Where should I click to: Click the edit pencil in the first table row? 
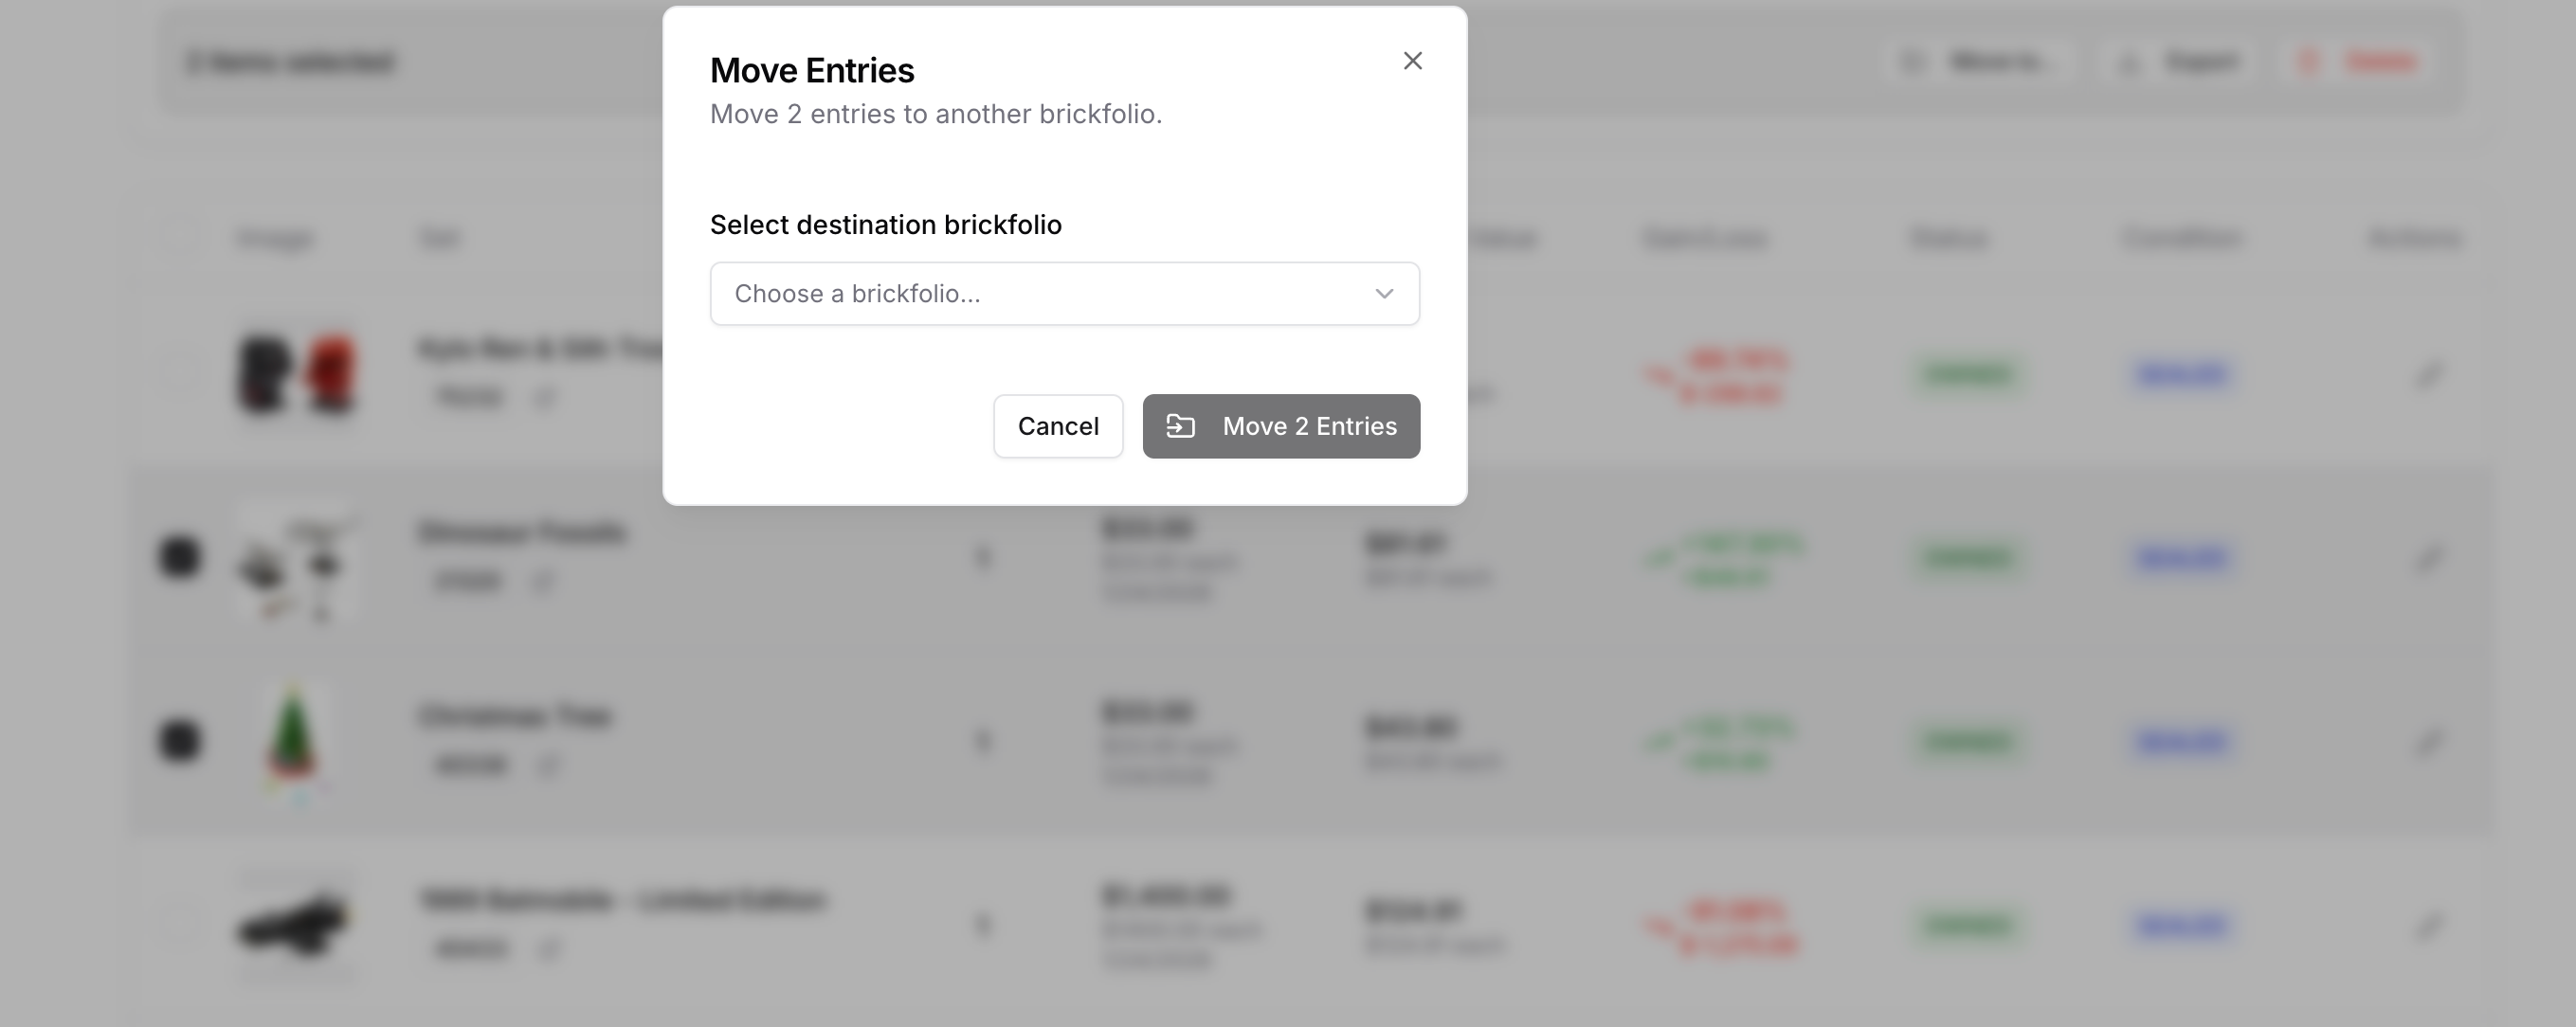point(2429,374)
